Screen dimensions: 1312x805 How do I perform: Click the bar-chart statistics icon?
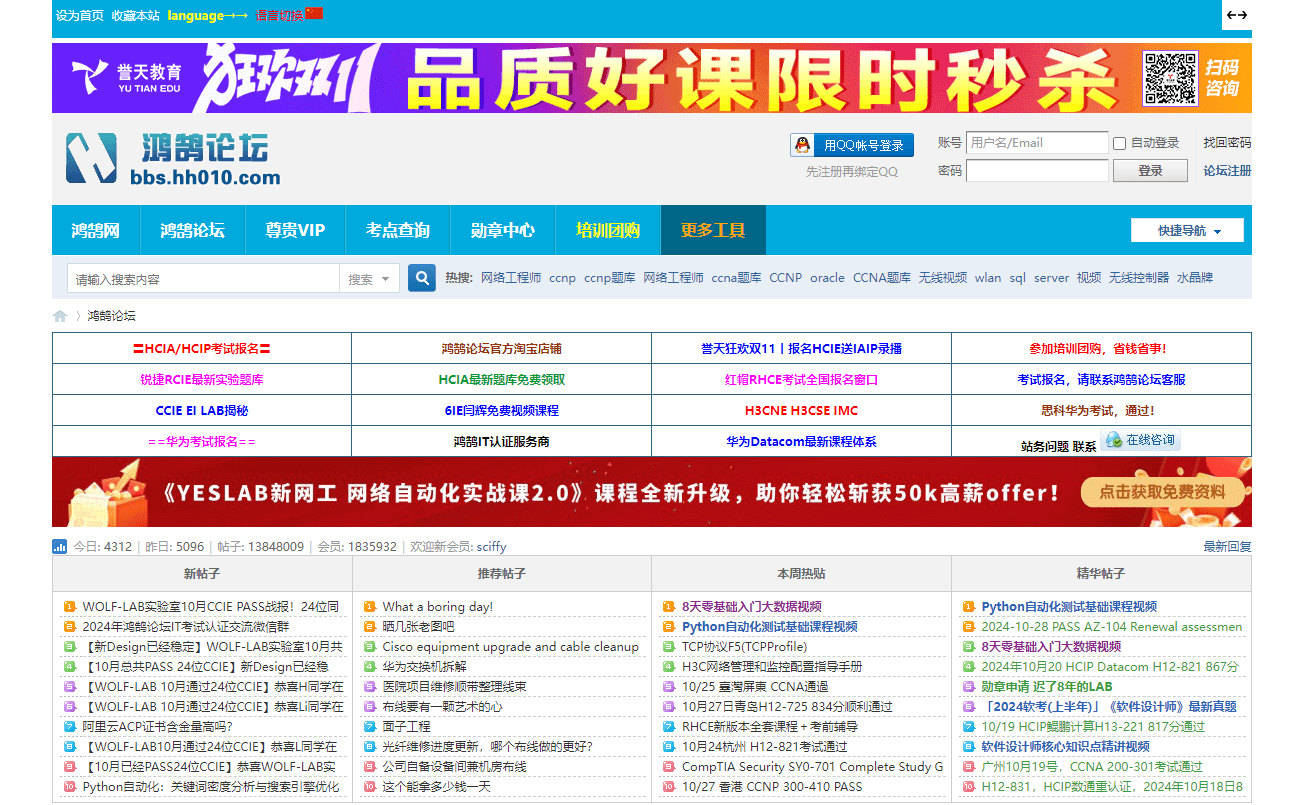[58, 547]
